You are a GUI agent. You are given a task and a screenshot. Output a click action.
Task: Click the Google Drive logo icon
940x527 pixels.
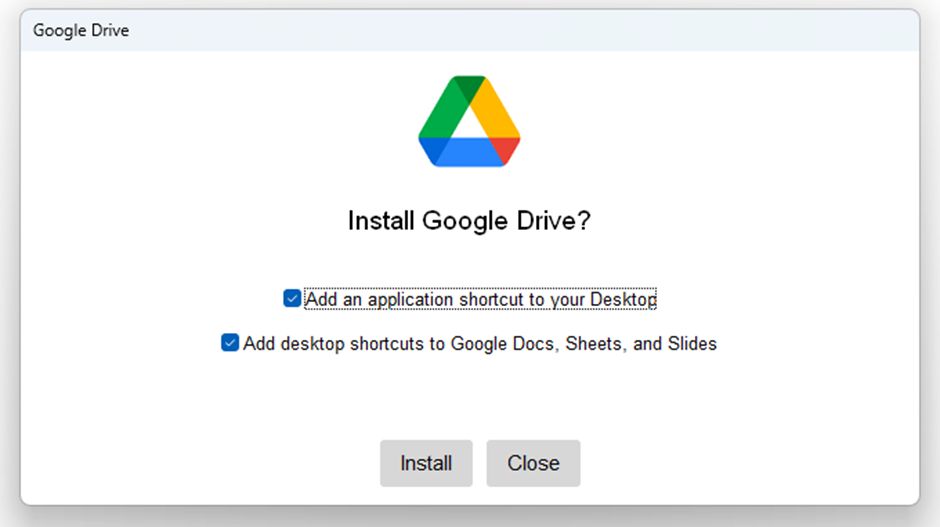point(469,121)
